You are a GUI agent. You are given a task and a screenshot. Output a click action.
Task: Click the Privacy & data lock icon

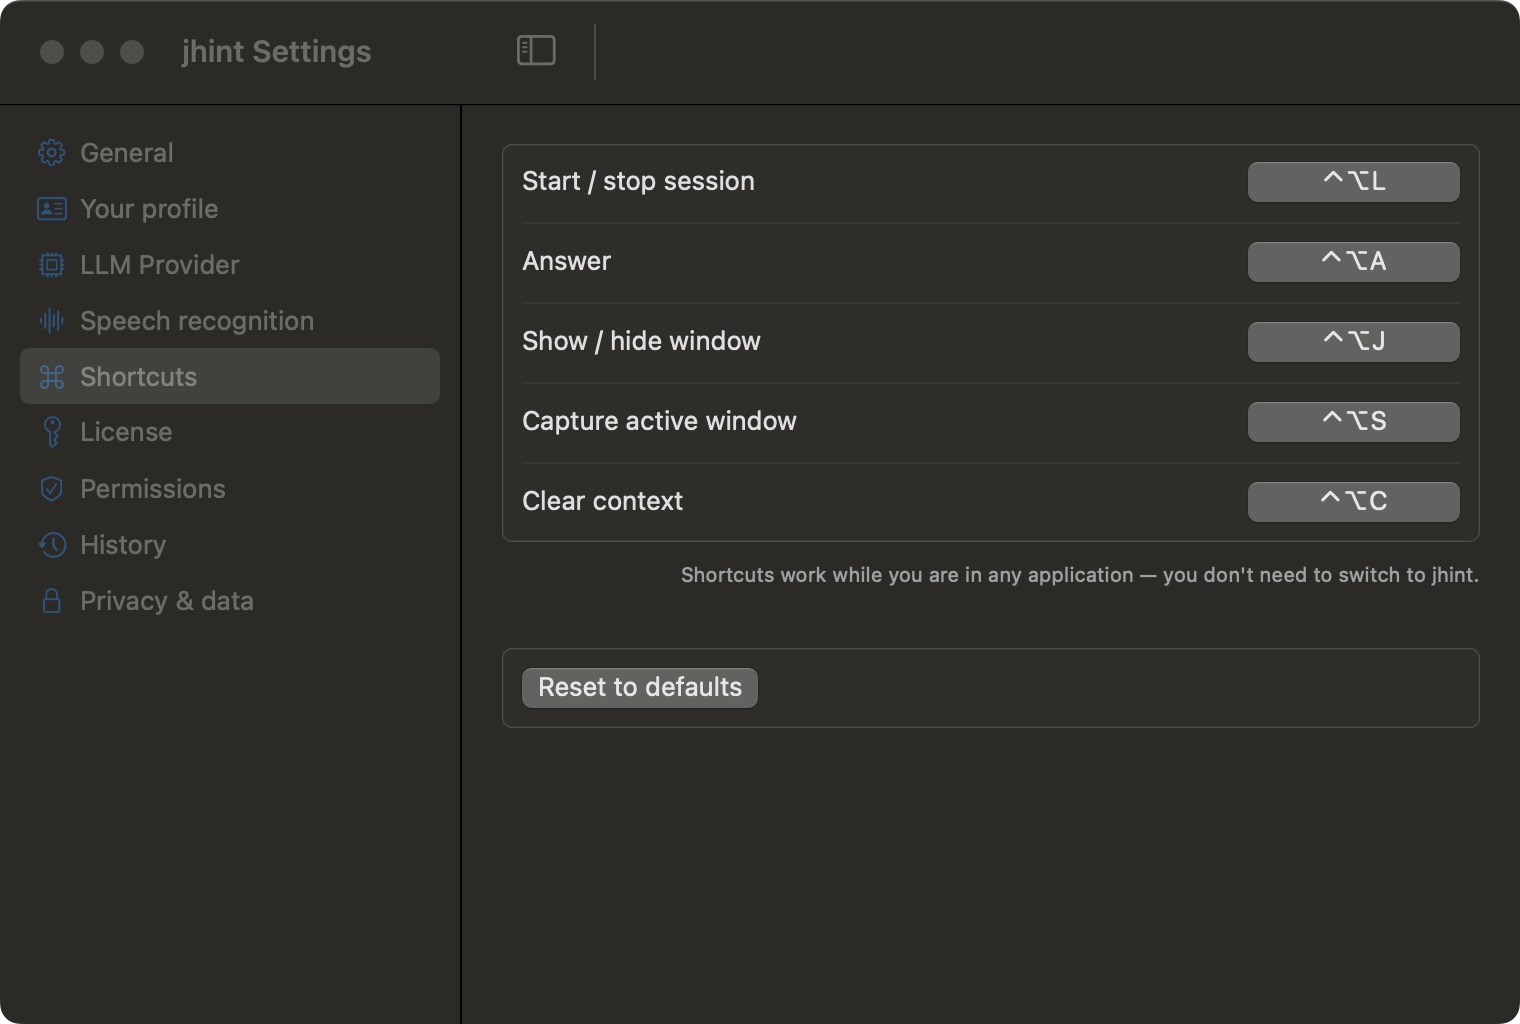[x=51, y=601]
